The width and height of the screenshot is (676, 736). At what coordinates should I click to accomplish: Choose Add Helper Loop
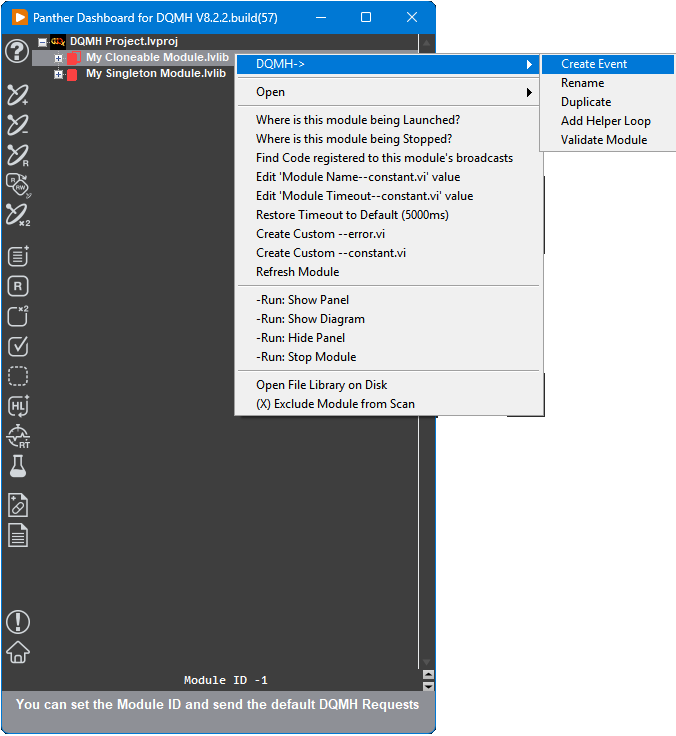[608, 121]
